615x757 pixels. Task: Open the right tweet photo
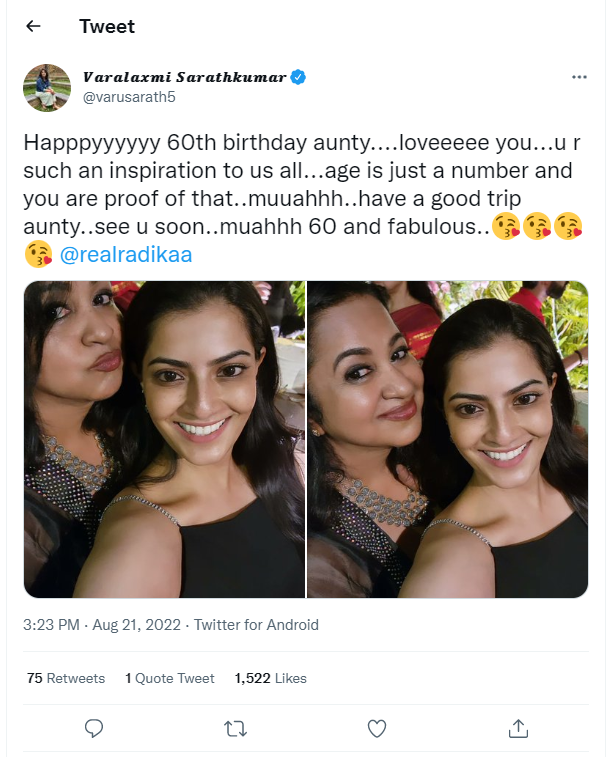pyautogui.click(x=448, y=439)
